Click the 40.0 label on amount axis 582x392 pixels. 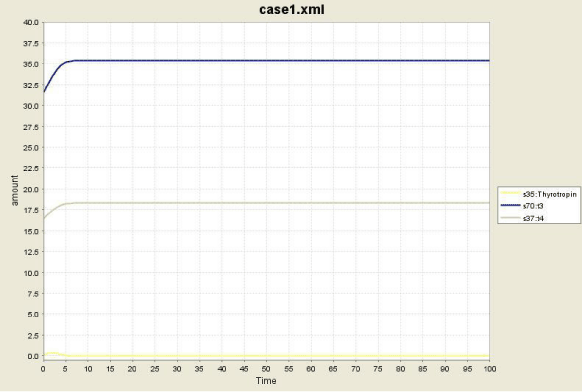(x=30, y=22)
